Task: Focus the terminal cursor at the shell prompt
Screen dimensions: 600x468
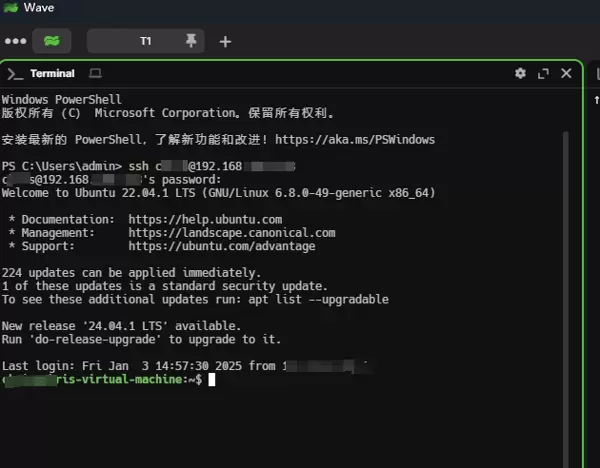Action: pyautogui.click(x=212, y=380)
